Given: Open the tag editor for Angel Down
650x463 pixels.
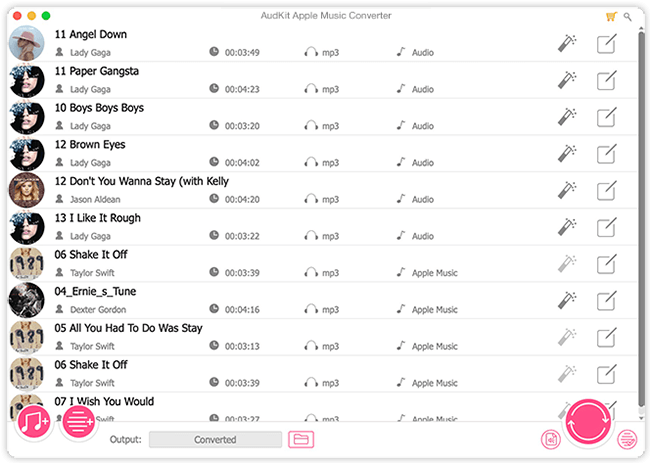Looking at the screenshot, I should click(x=606, y=44).
